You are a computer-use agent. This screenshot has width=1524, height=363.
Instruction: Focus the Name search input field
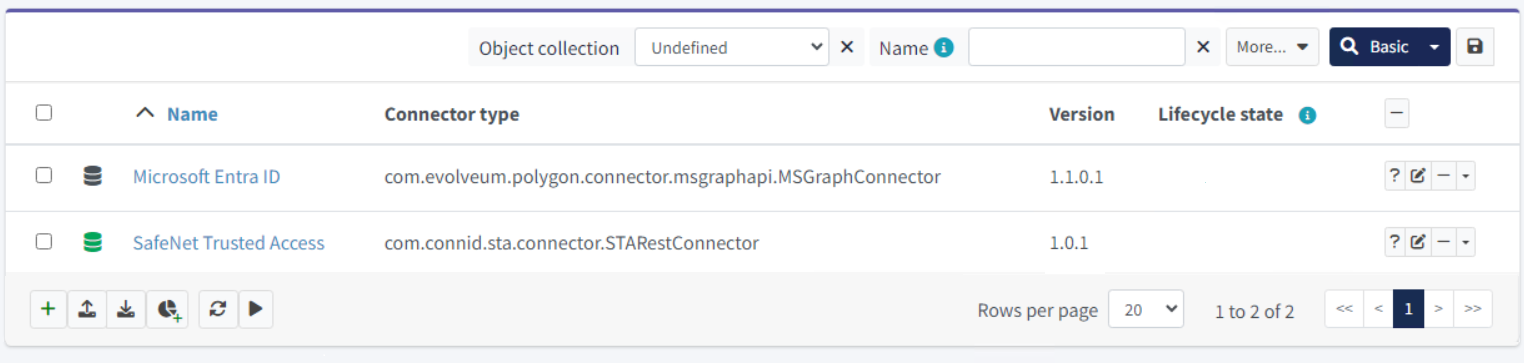point(1077,47)
